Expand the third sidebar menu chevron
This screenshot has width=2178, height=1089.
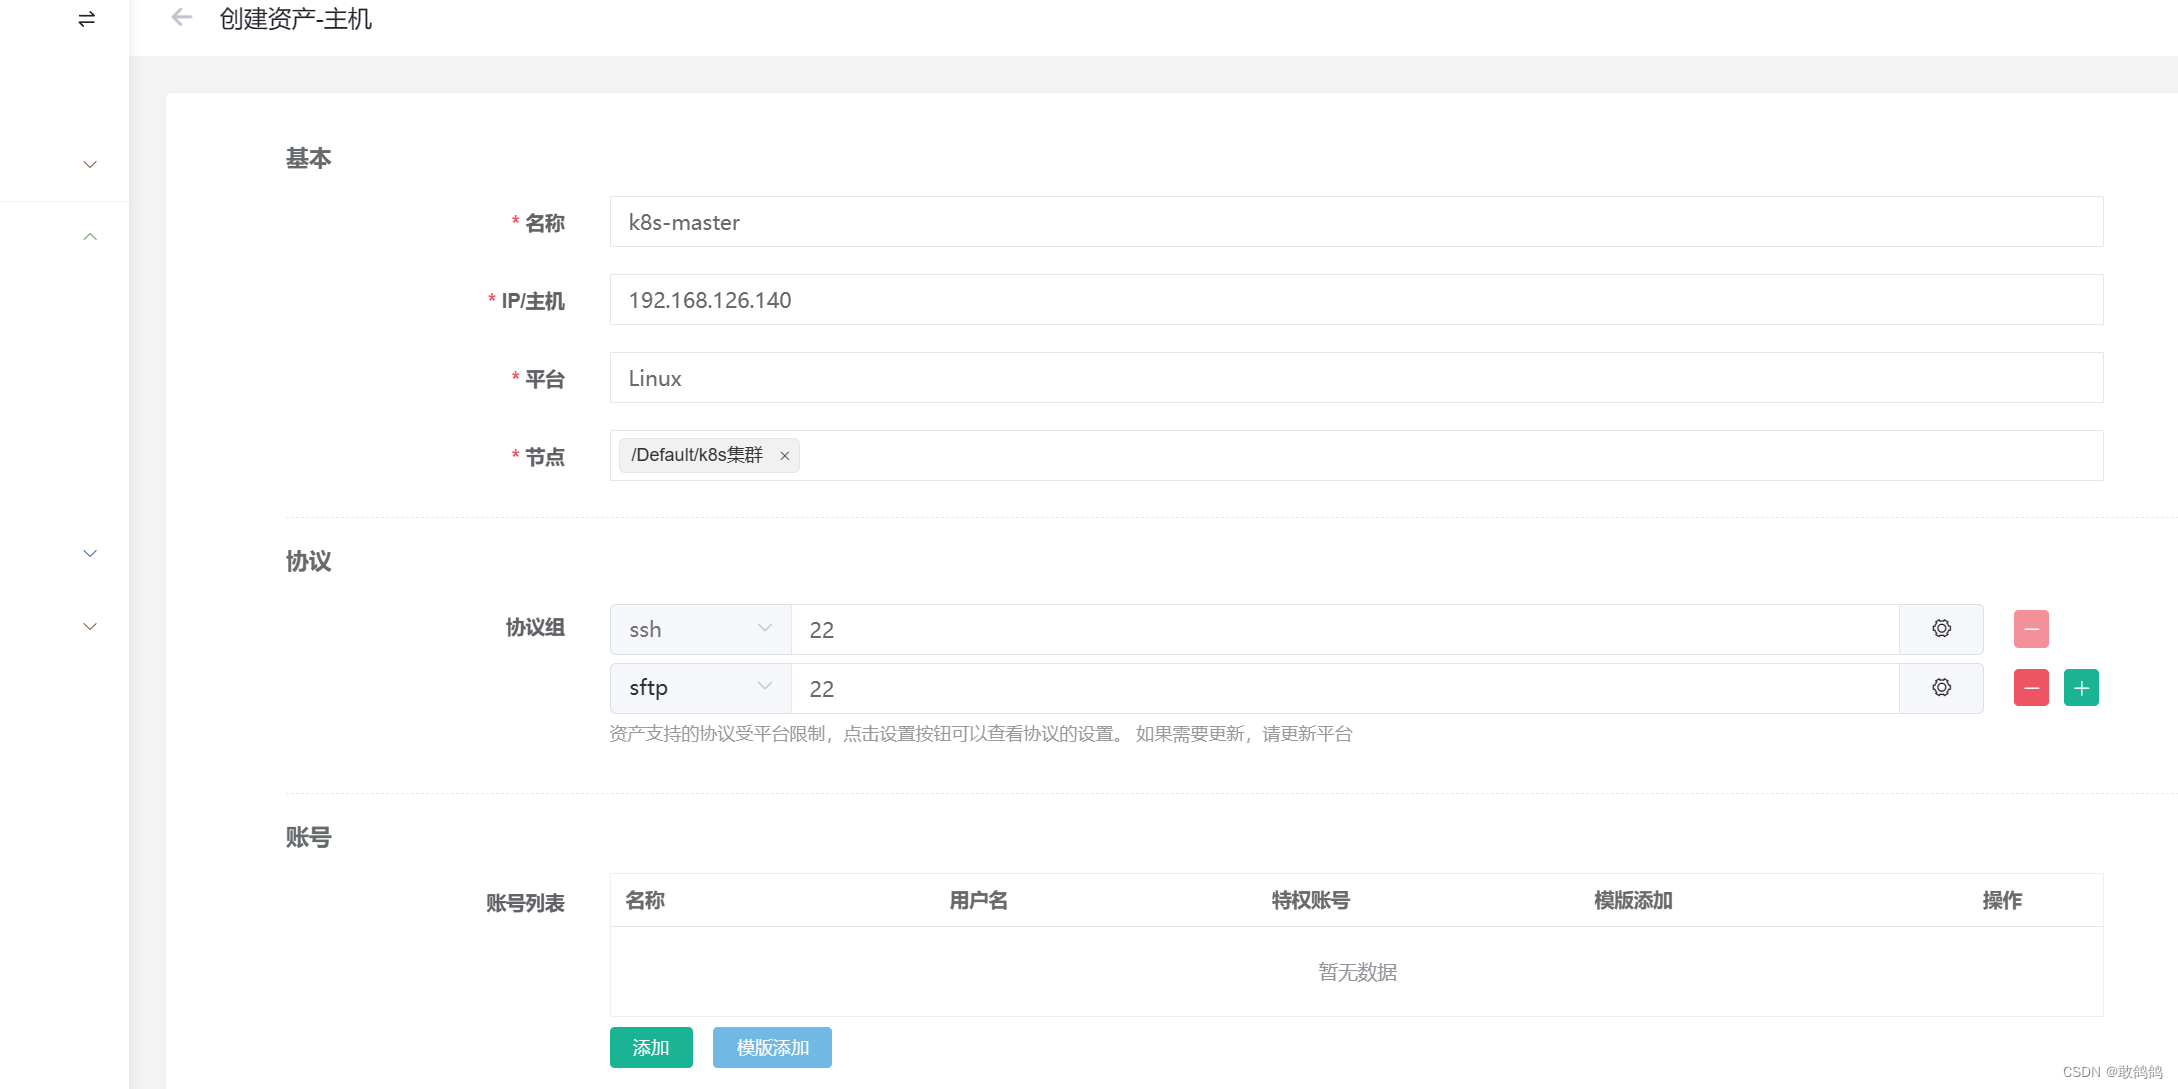90,553
